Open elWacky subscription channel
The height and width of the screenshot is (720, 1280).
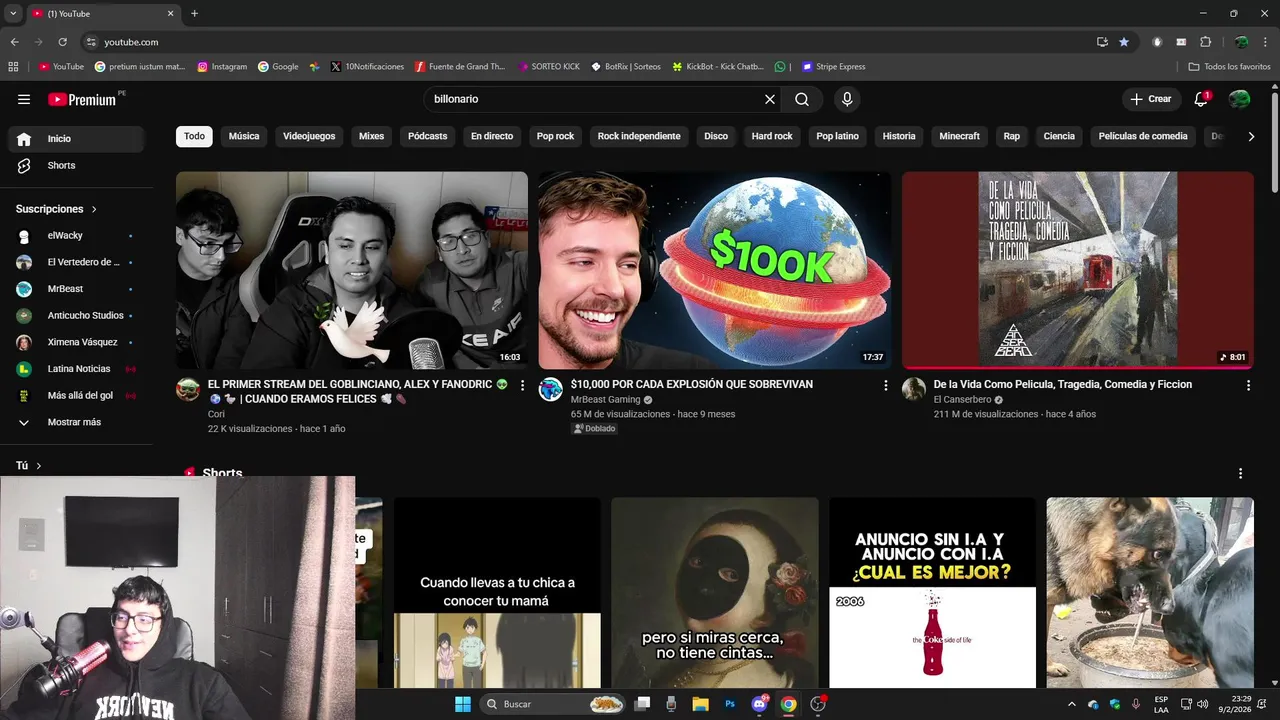[76, 236]
